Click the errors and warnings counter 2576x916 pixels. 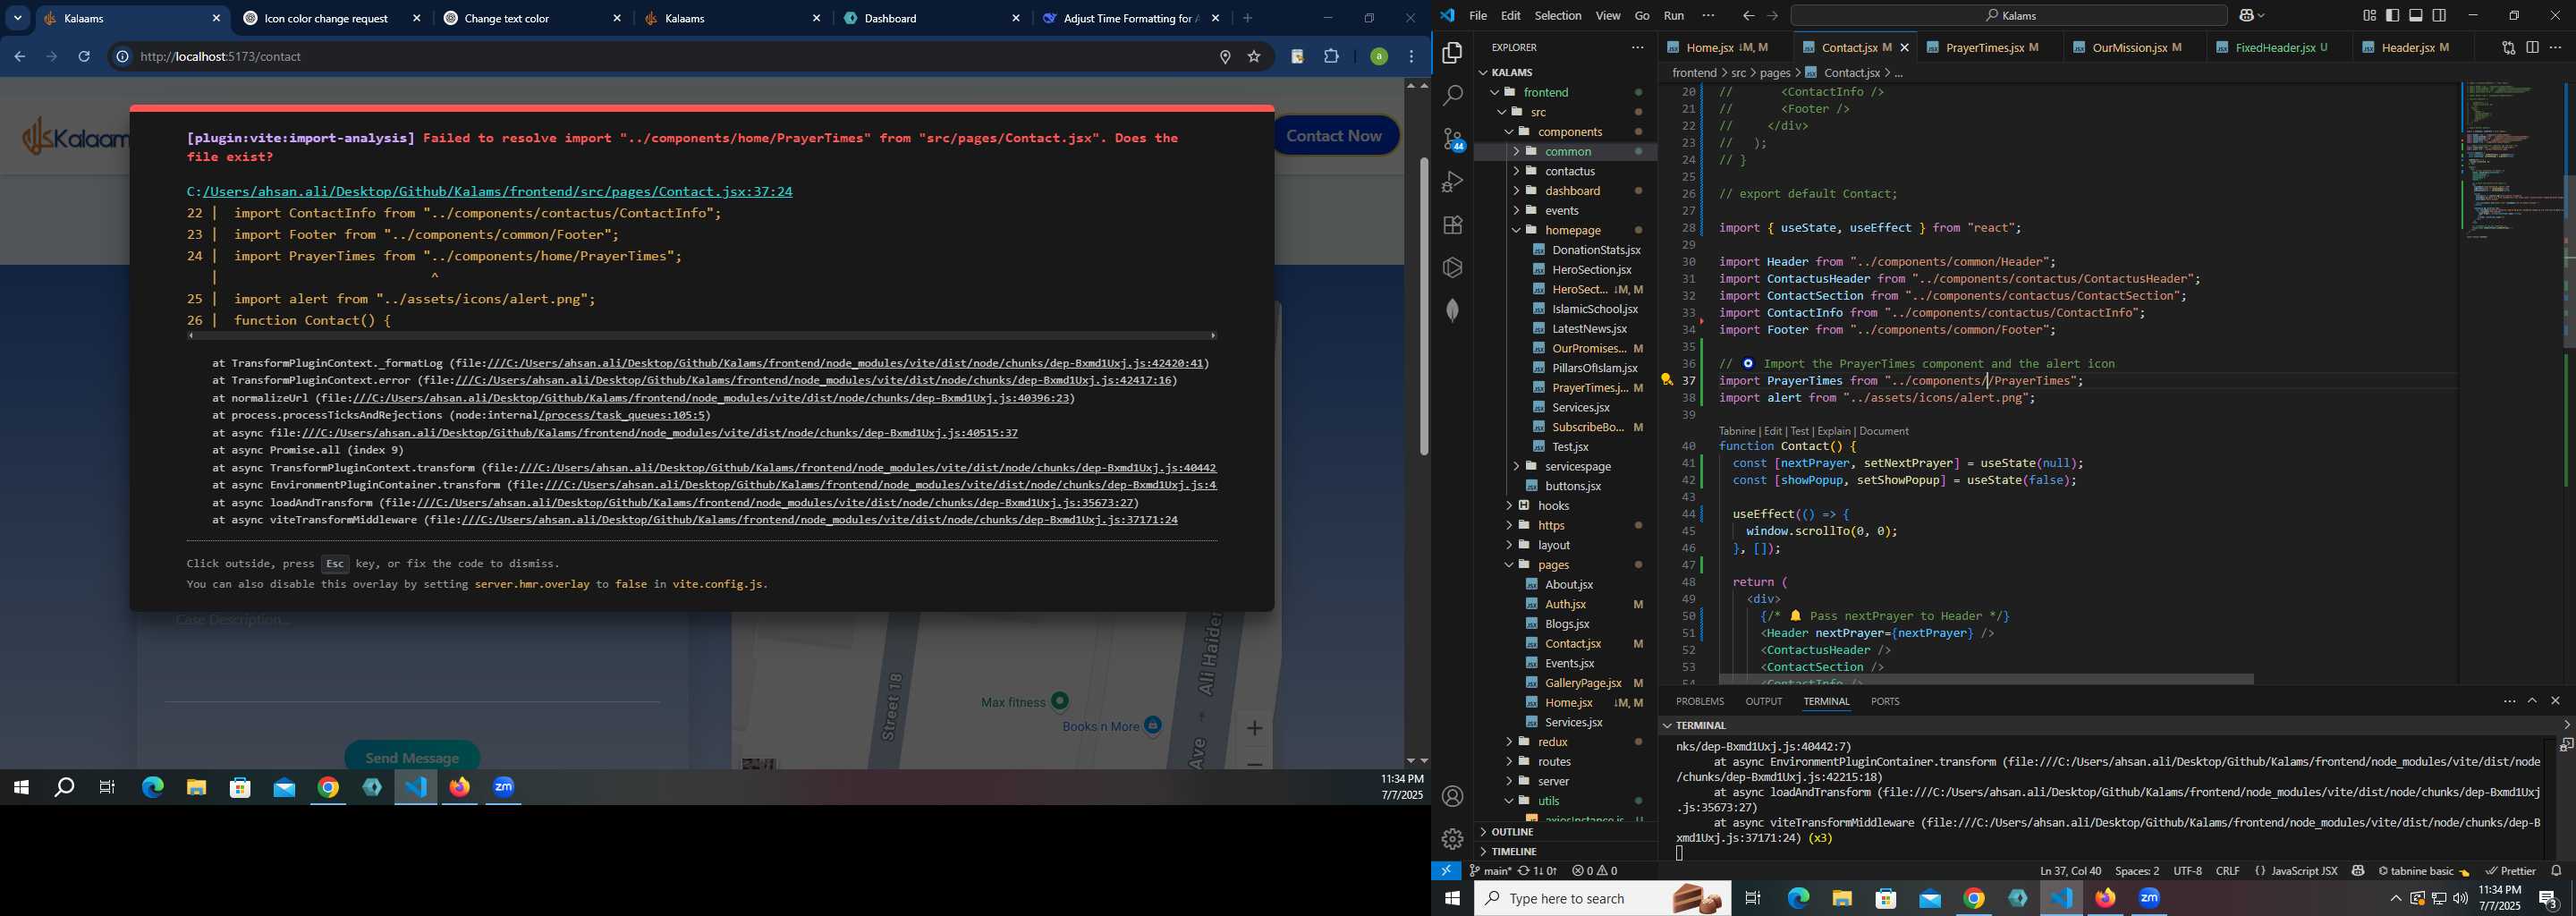[1594, 871]
